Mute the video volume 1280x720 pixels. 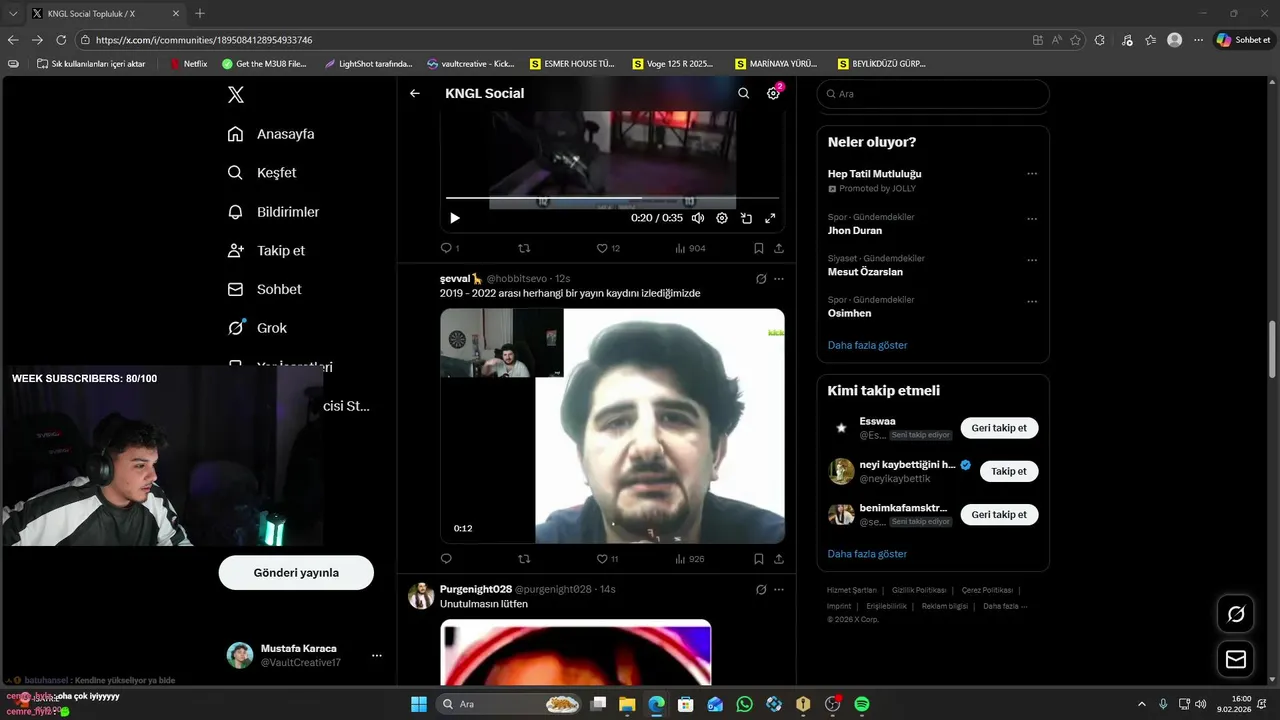pos(697,218)
